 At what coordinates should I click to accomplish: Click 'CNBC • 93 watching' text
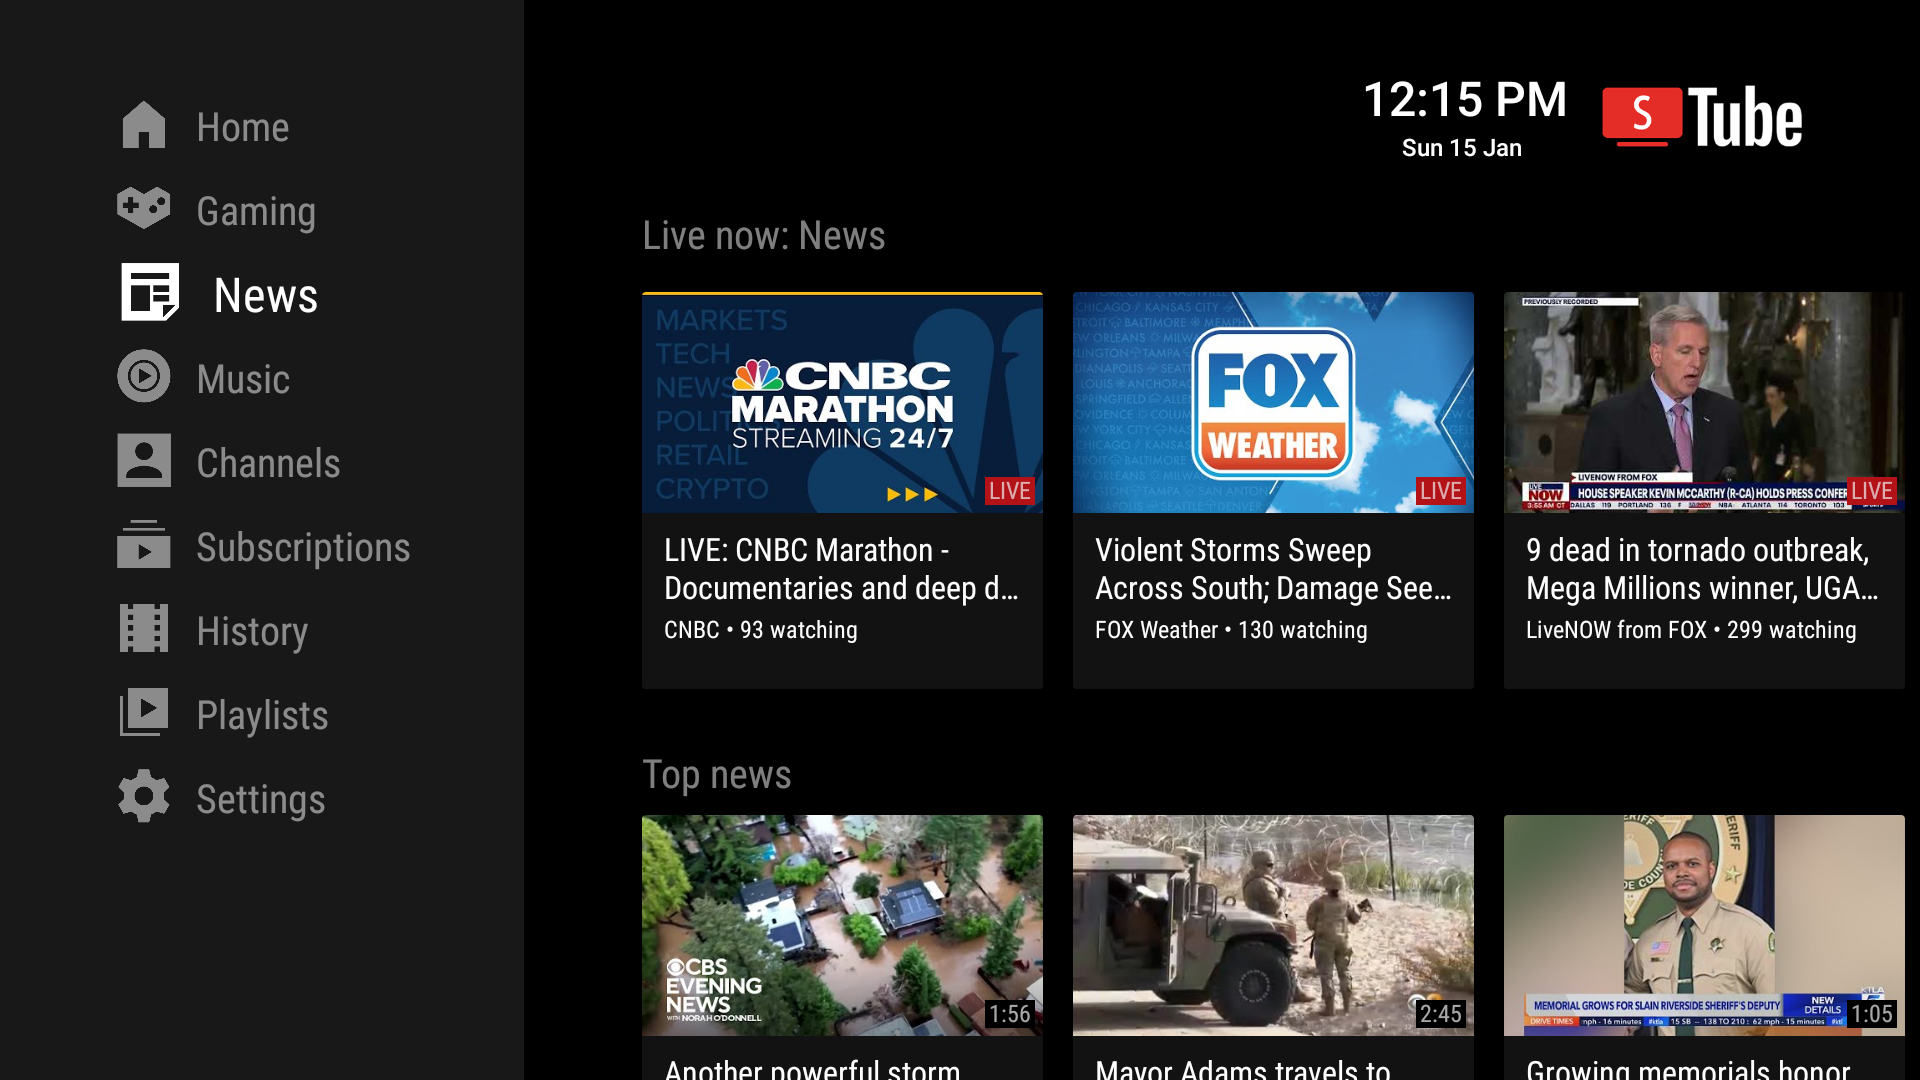point(760,630)
